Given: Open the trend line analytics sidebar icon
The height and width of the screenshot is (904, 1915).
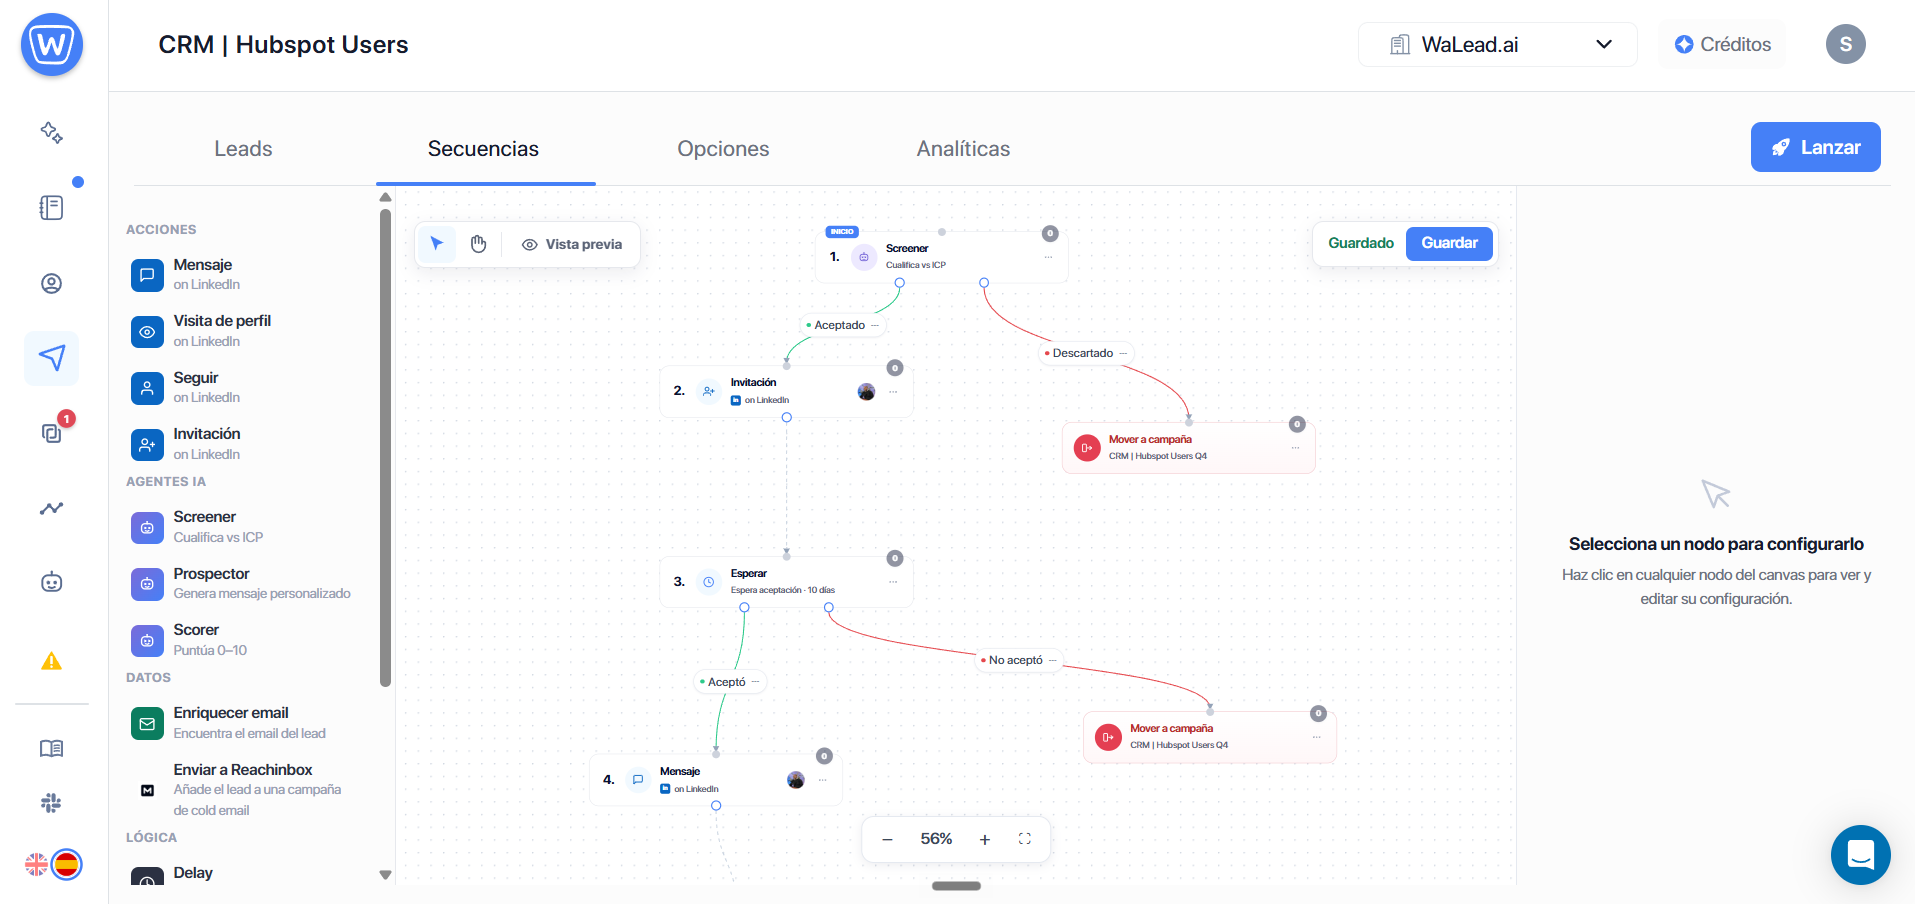Looking at the screenshot, I should tap(52, 508).
